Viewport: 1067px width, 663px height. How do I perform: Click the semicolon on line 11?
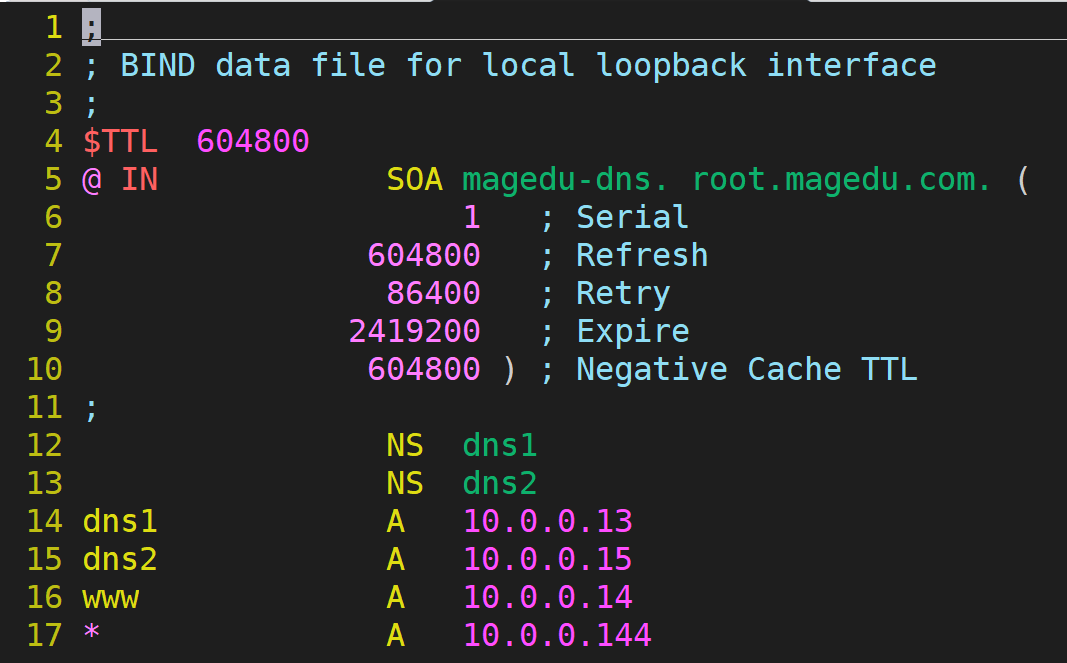[x=91, y=409]
